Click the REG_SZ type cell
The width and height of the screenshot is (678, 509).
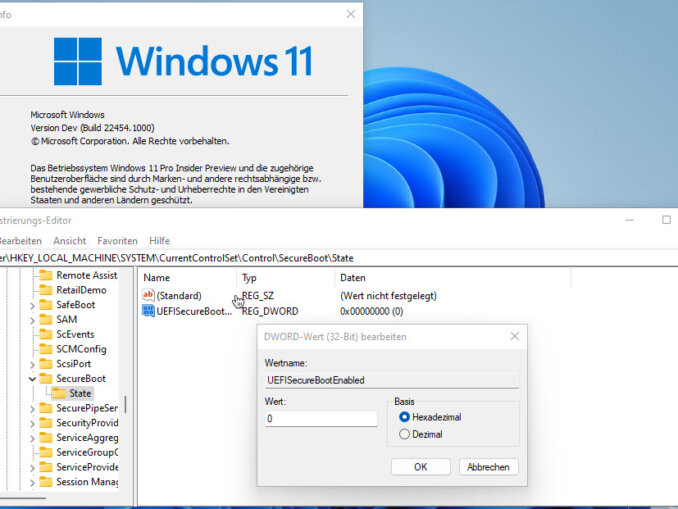click(258, 295)
